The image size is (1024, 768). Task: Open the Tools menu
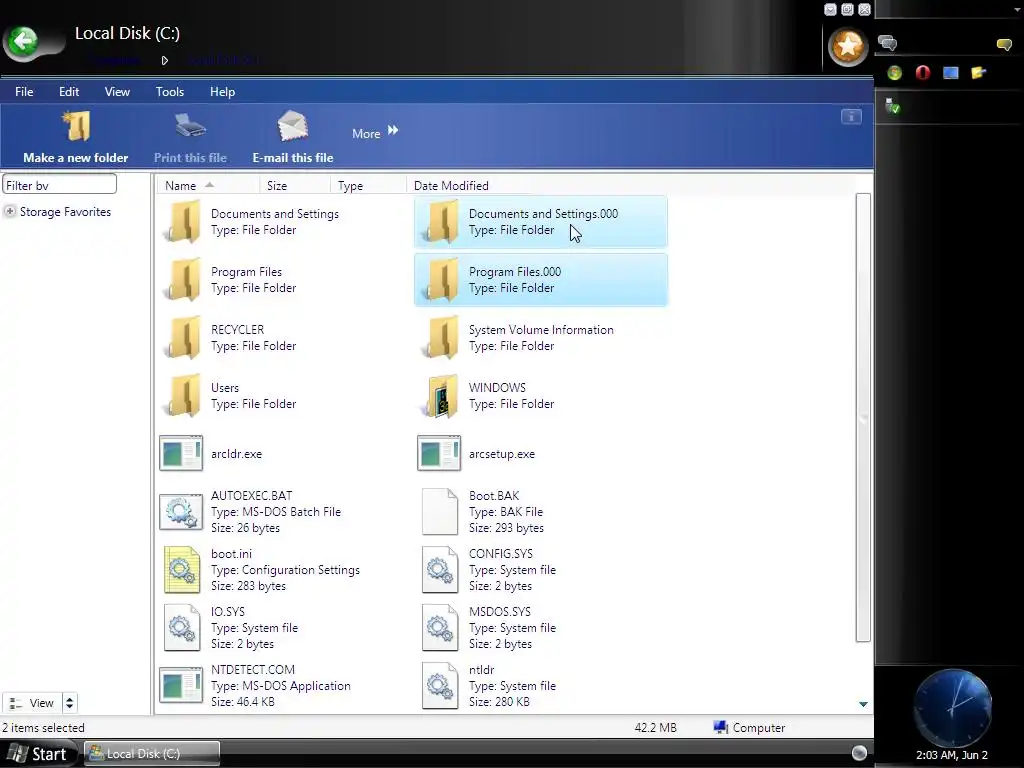170,91
